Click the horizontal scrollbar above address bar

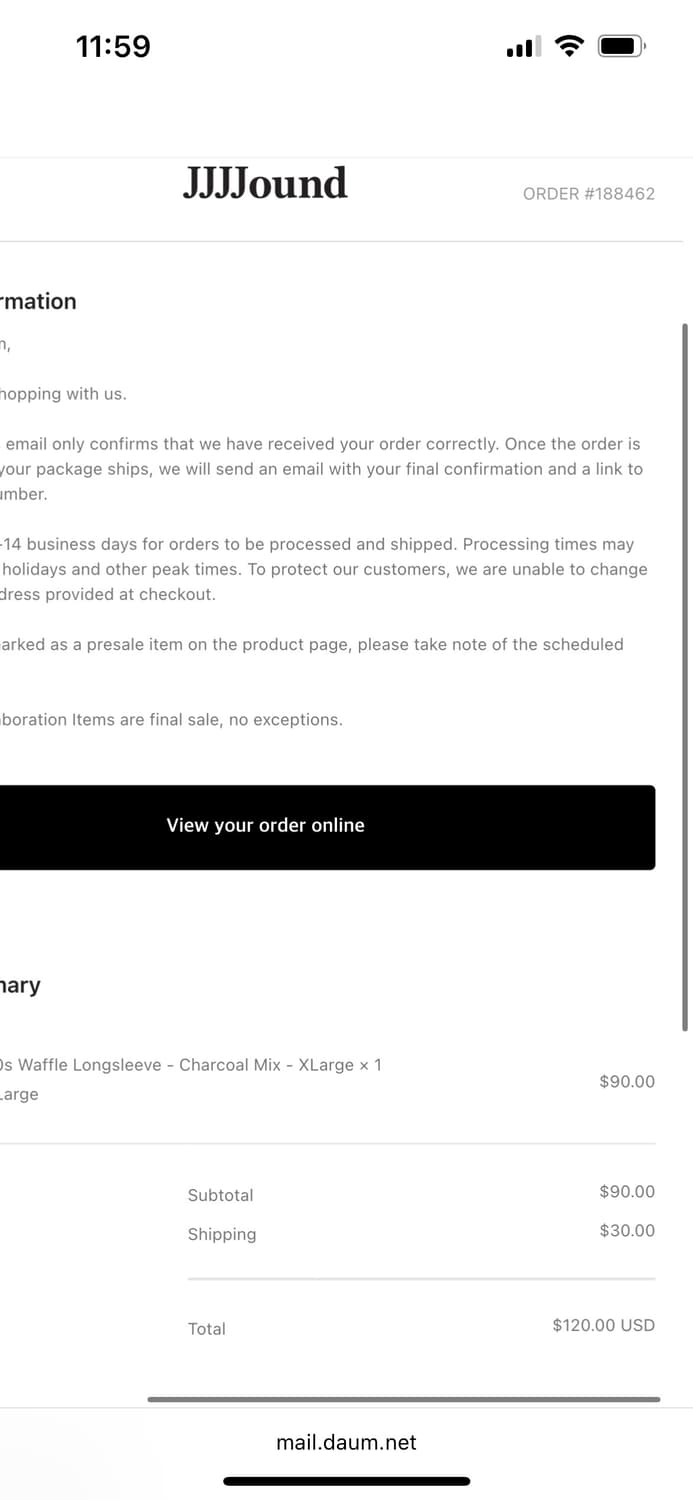[x=403, y=1399]
